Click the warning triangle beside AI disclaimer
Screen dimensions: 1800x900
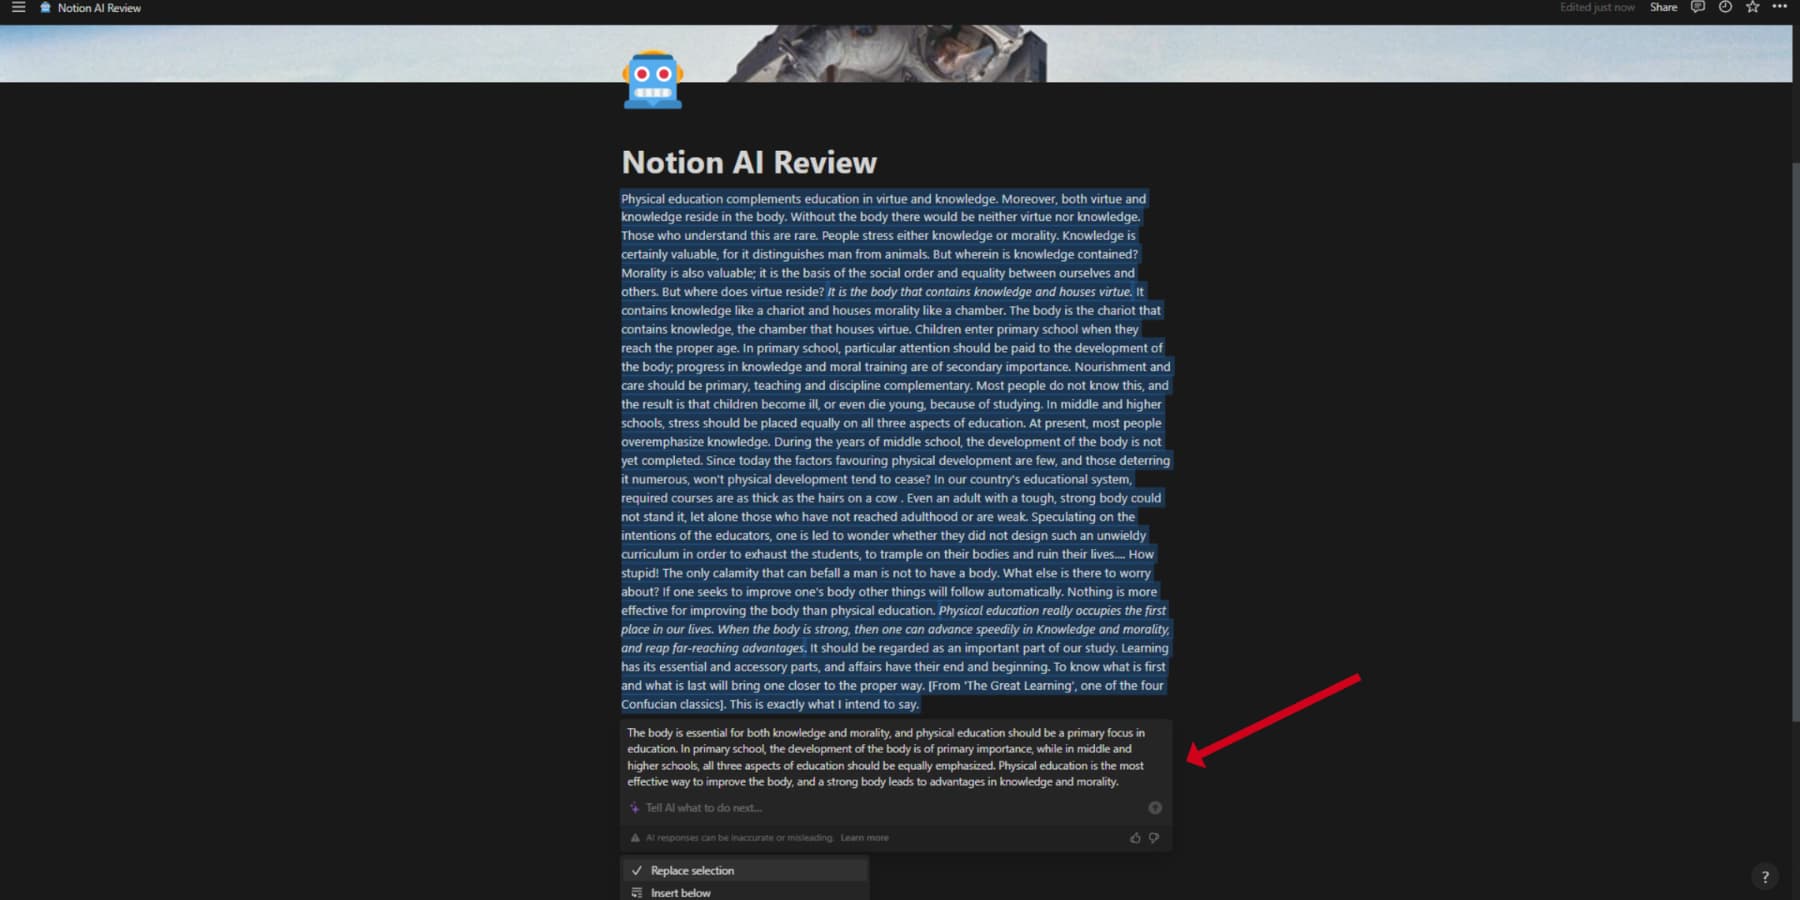(636, 837)
